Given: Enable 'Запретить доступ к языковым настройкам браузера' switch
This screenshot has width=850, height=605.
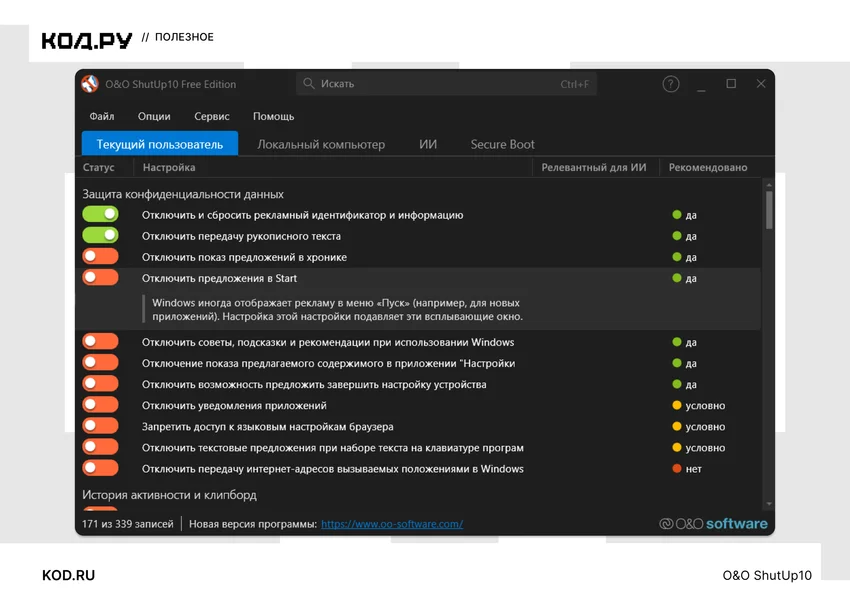Looking at the screenshot, I should tap(100, 426).
